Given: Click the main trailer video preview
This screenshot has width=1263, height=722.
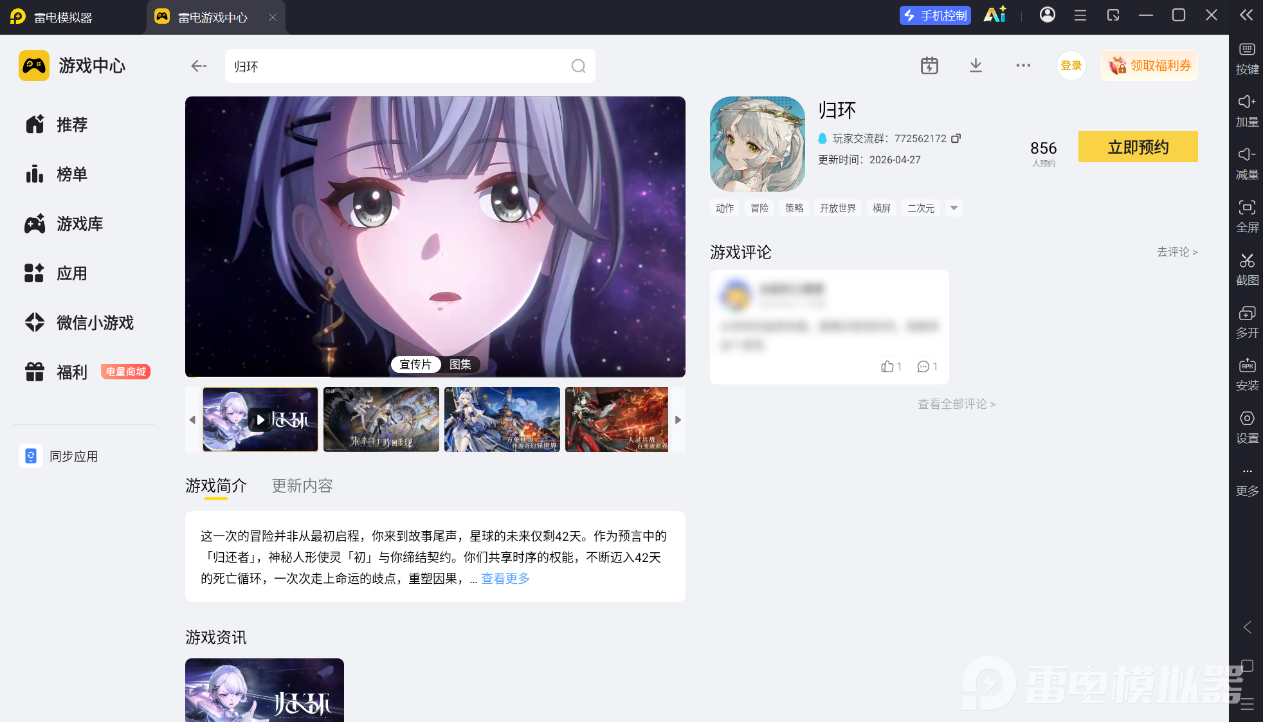Looking at the screenshot, I should pos(435,236).
